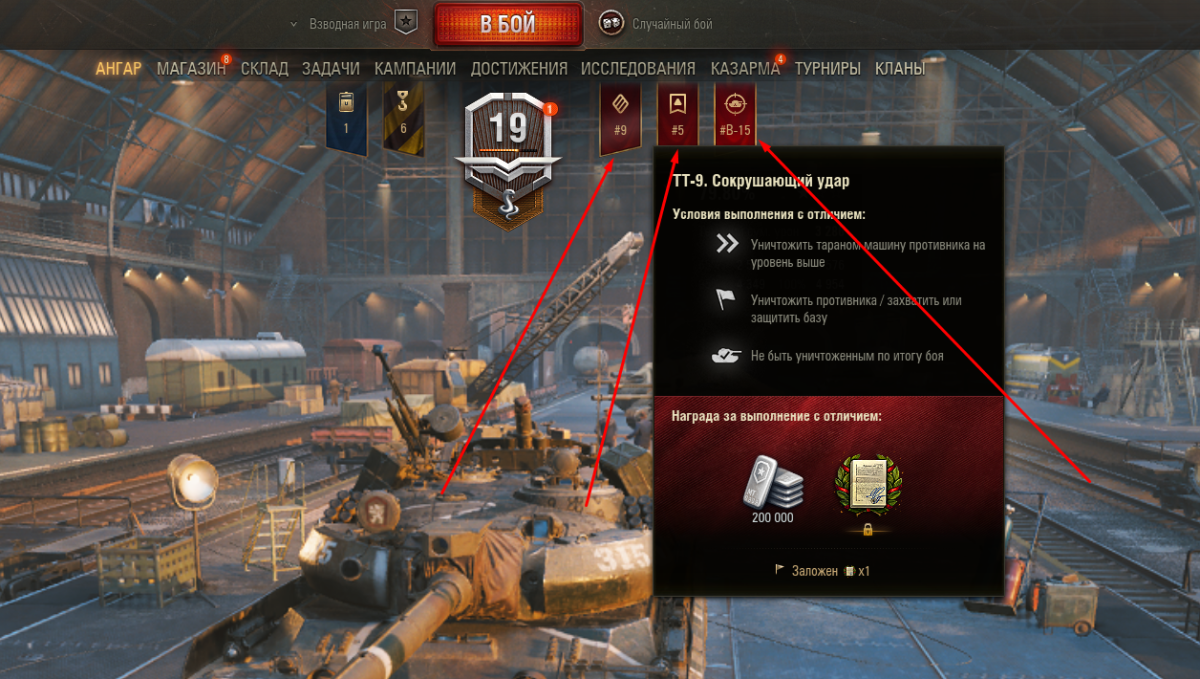Expand the Взводная игра platoon dropdown arrow
The height and width of the screenshot is (679, 1200).
click(x=293, y=23)
